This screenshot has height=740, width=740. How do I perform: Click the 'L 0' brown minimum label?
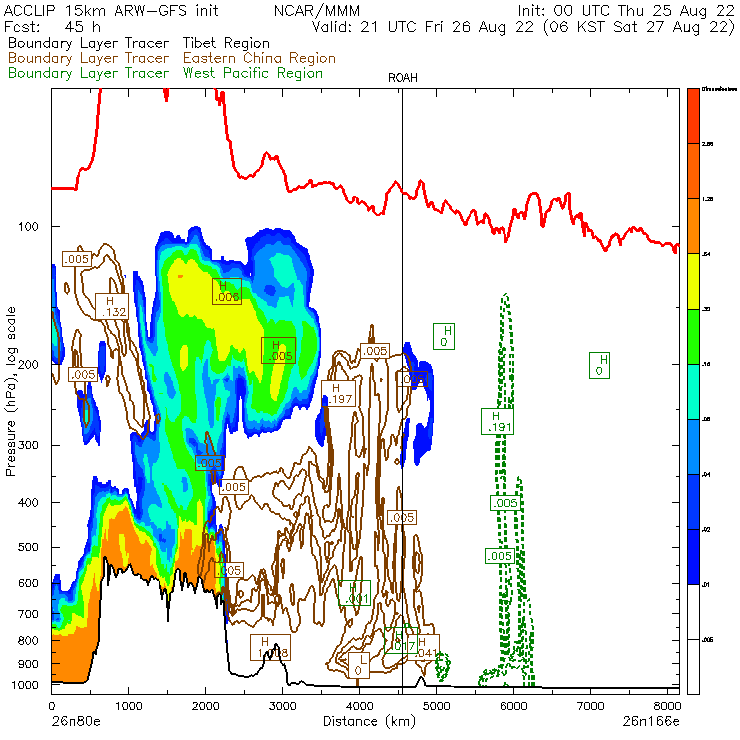tap(359, 665)
